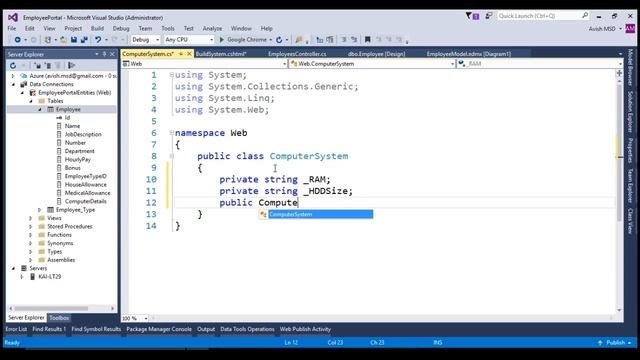Open the Output panel tab
The width and height of the screenshot is (640, 360).
point(206,329)
